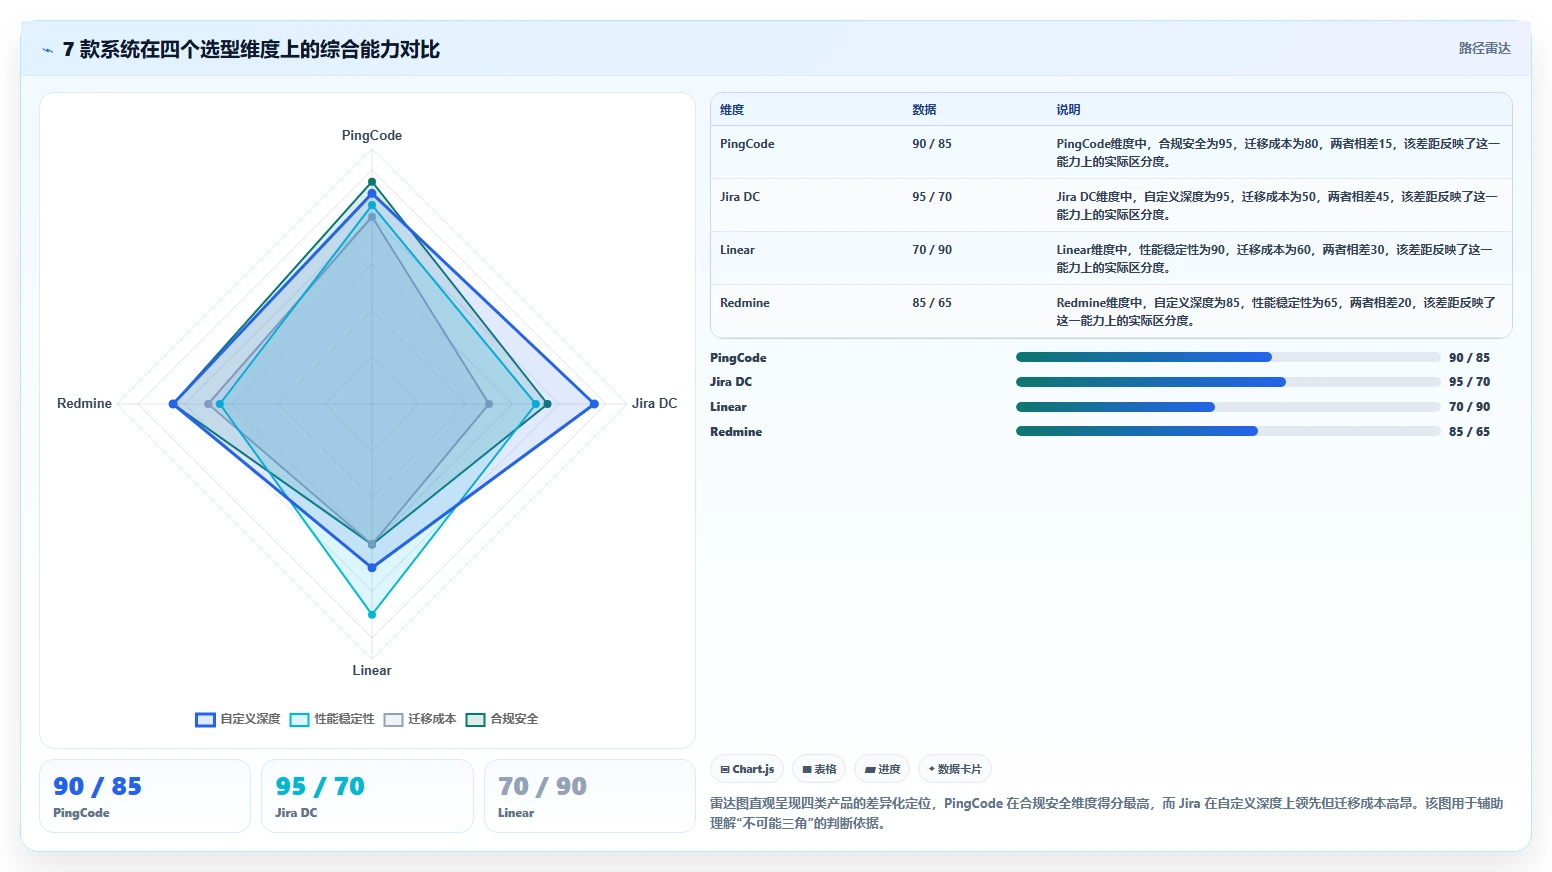The width and height of the screenshot is (1552, 872).
Task: Click the 路径雷达 label in the header
Action: (1484, 48)
